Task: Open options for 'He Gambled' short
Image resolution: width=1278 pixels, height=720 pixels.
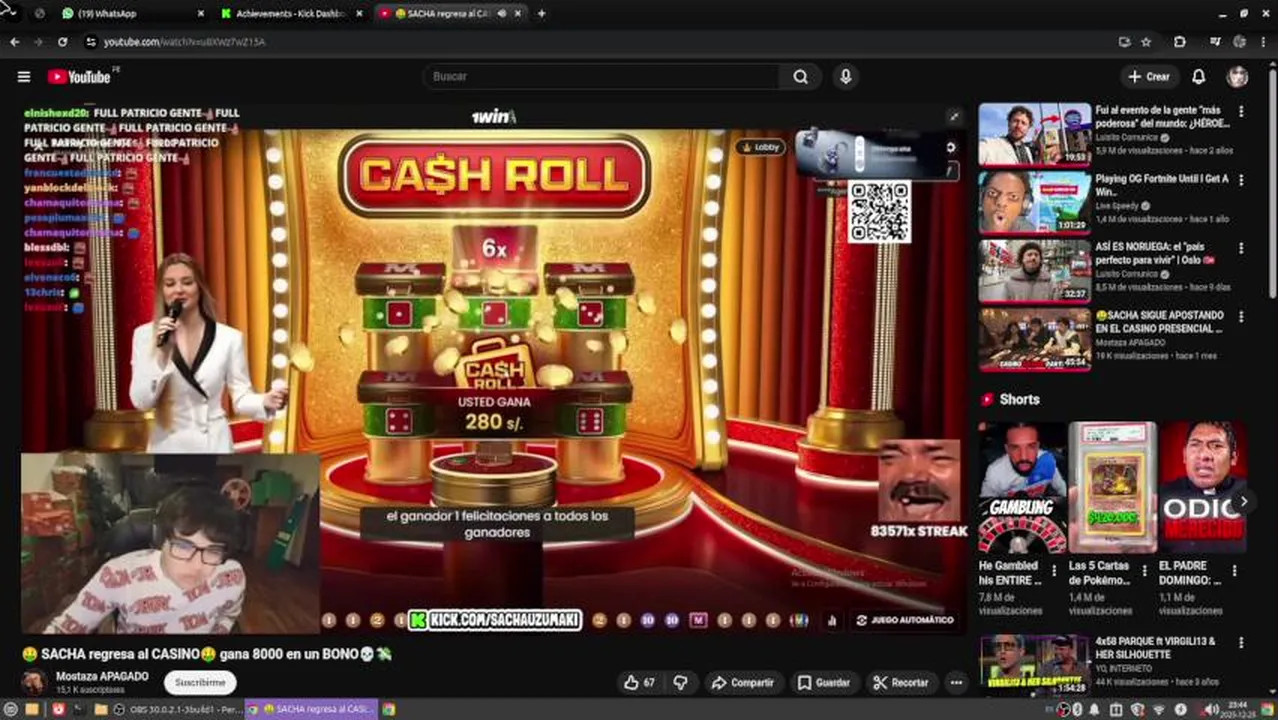Action: 1054,571
